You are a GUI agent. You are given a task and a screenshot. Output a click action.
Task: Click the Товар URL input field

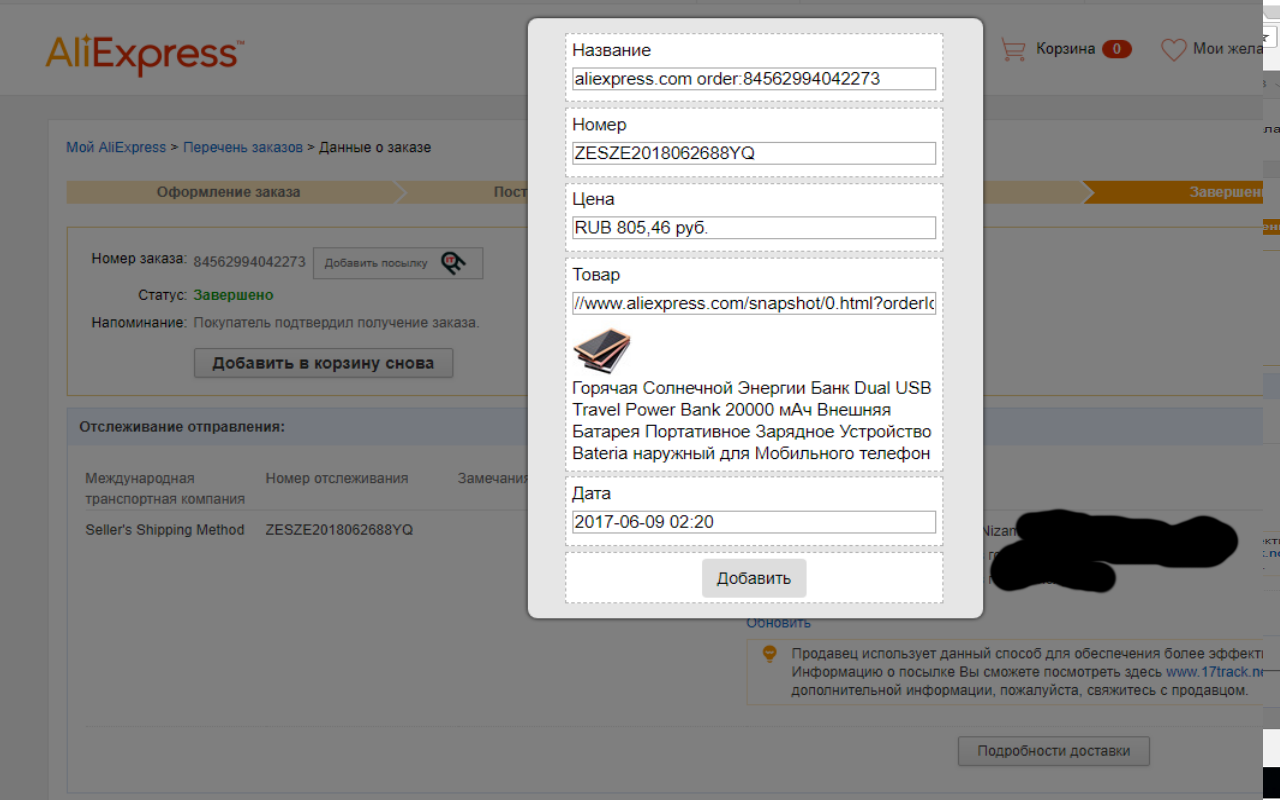pos(754,303)
